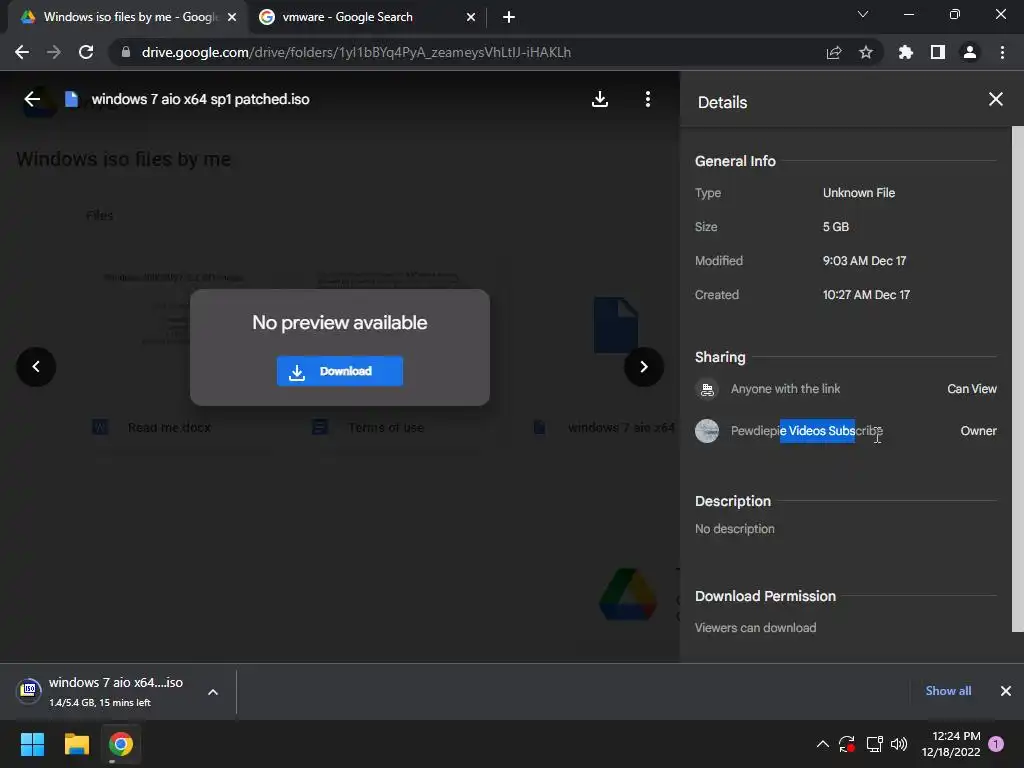Click the Unknown File type value
This screenshot has width=1024, height=768.
[858, 193]
